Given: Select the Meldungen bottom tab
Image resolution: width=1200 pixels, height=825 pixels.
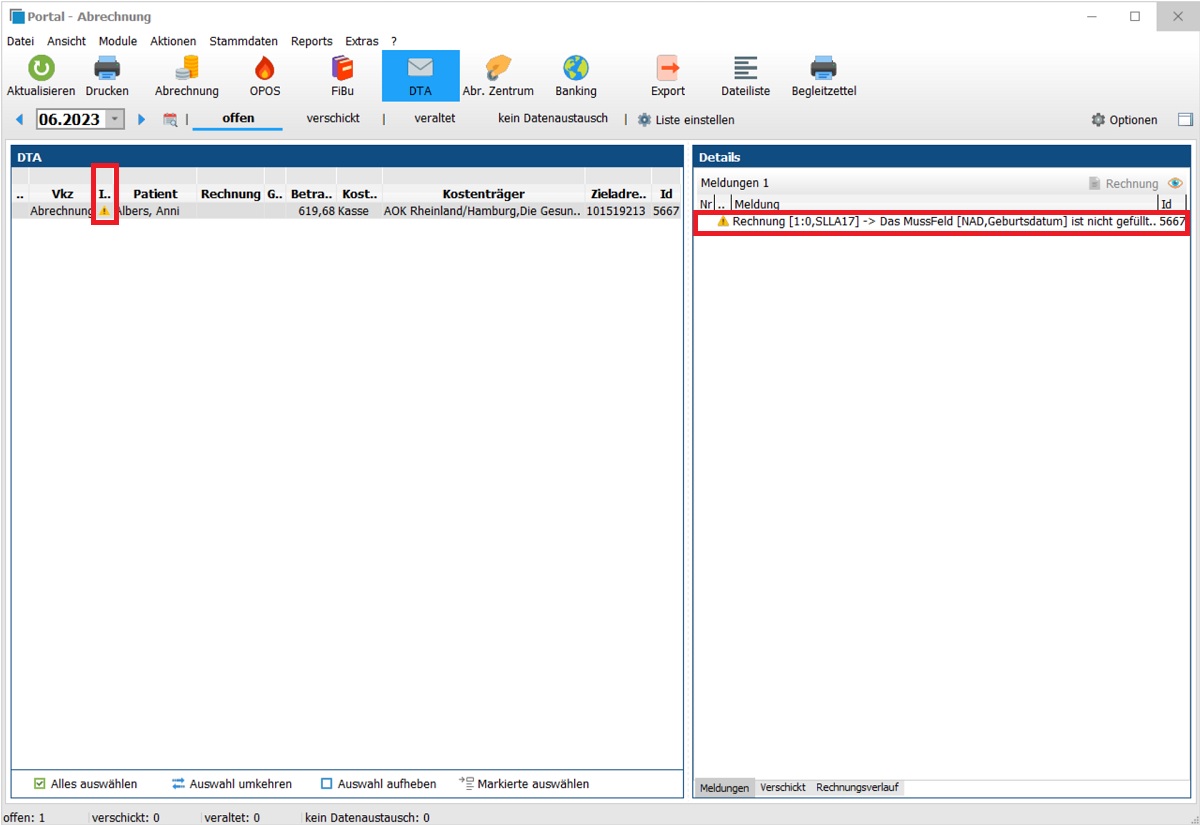Looking at the screenshot, I should pyautogui.click(x=724, y=788).
